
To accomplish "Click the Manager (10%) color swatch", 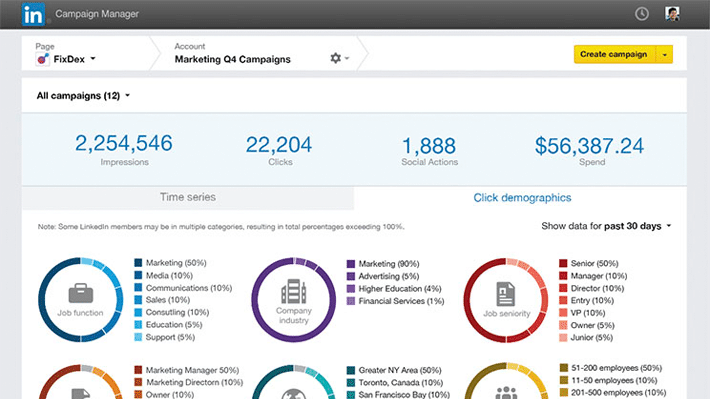I will pos(563,275).
